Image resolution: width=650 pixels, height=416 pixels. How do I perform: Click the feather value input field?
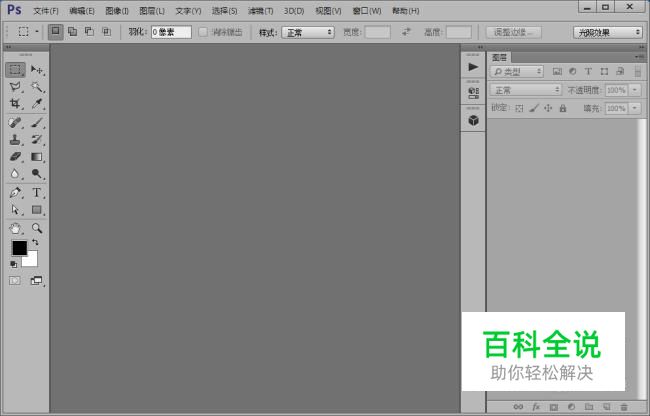[x=171, y=32]
